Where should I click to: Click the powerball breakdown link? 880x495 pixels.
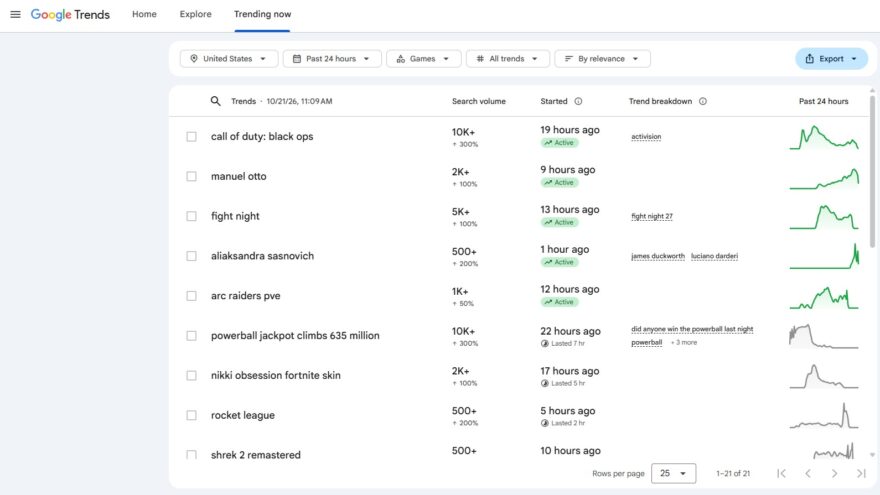(x=647, y=342)
